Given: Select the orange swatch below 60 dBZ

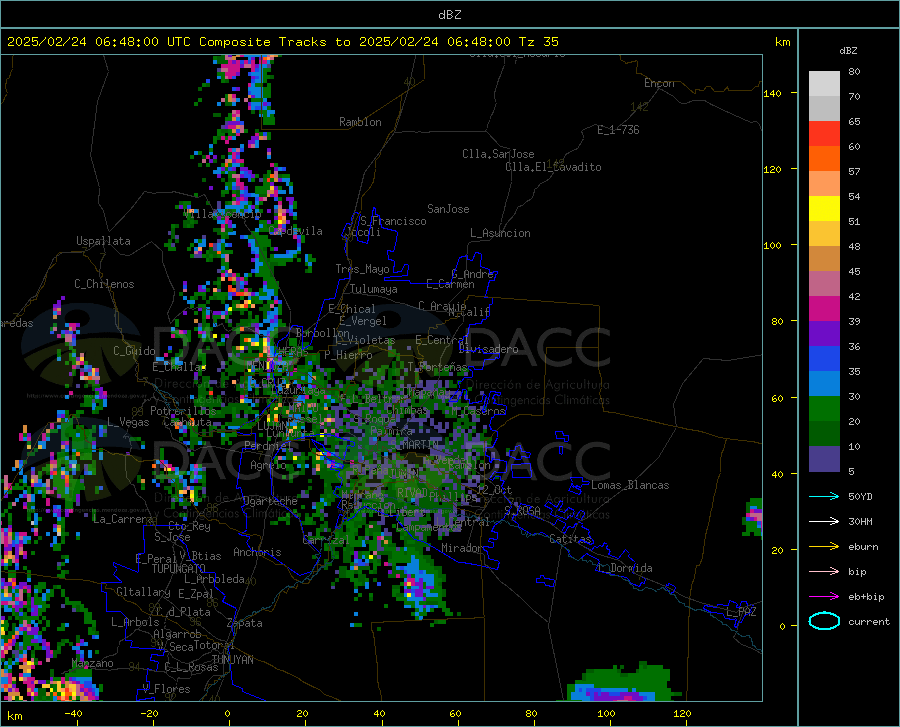Looking at the screenshot, I should [824, 158].
